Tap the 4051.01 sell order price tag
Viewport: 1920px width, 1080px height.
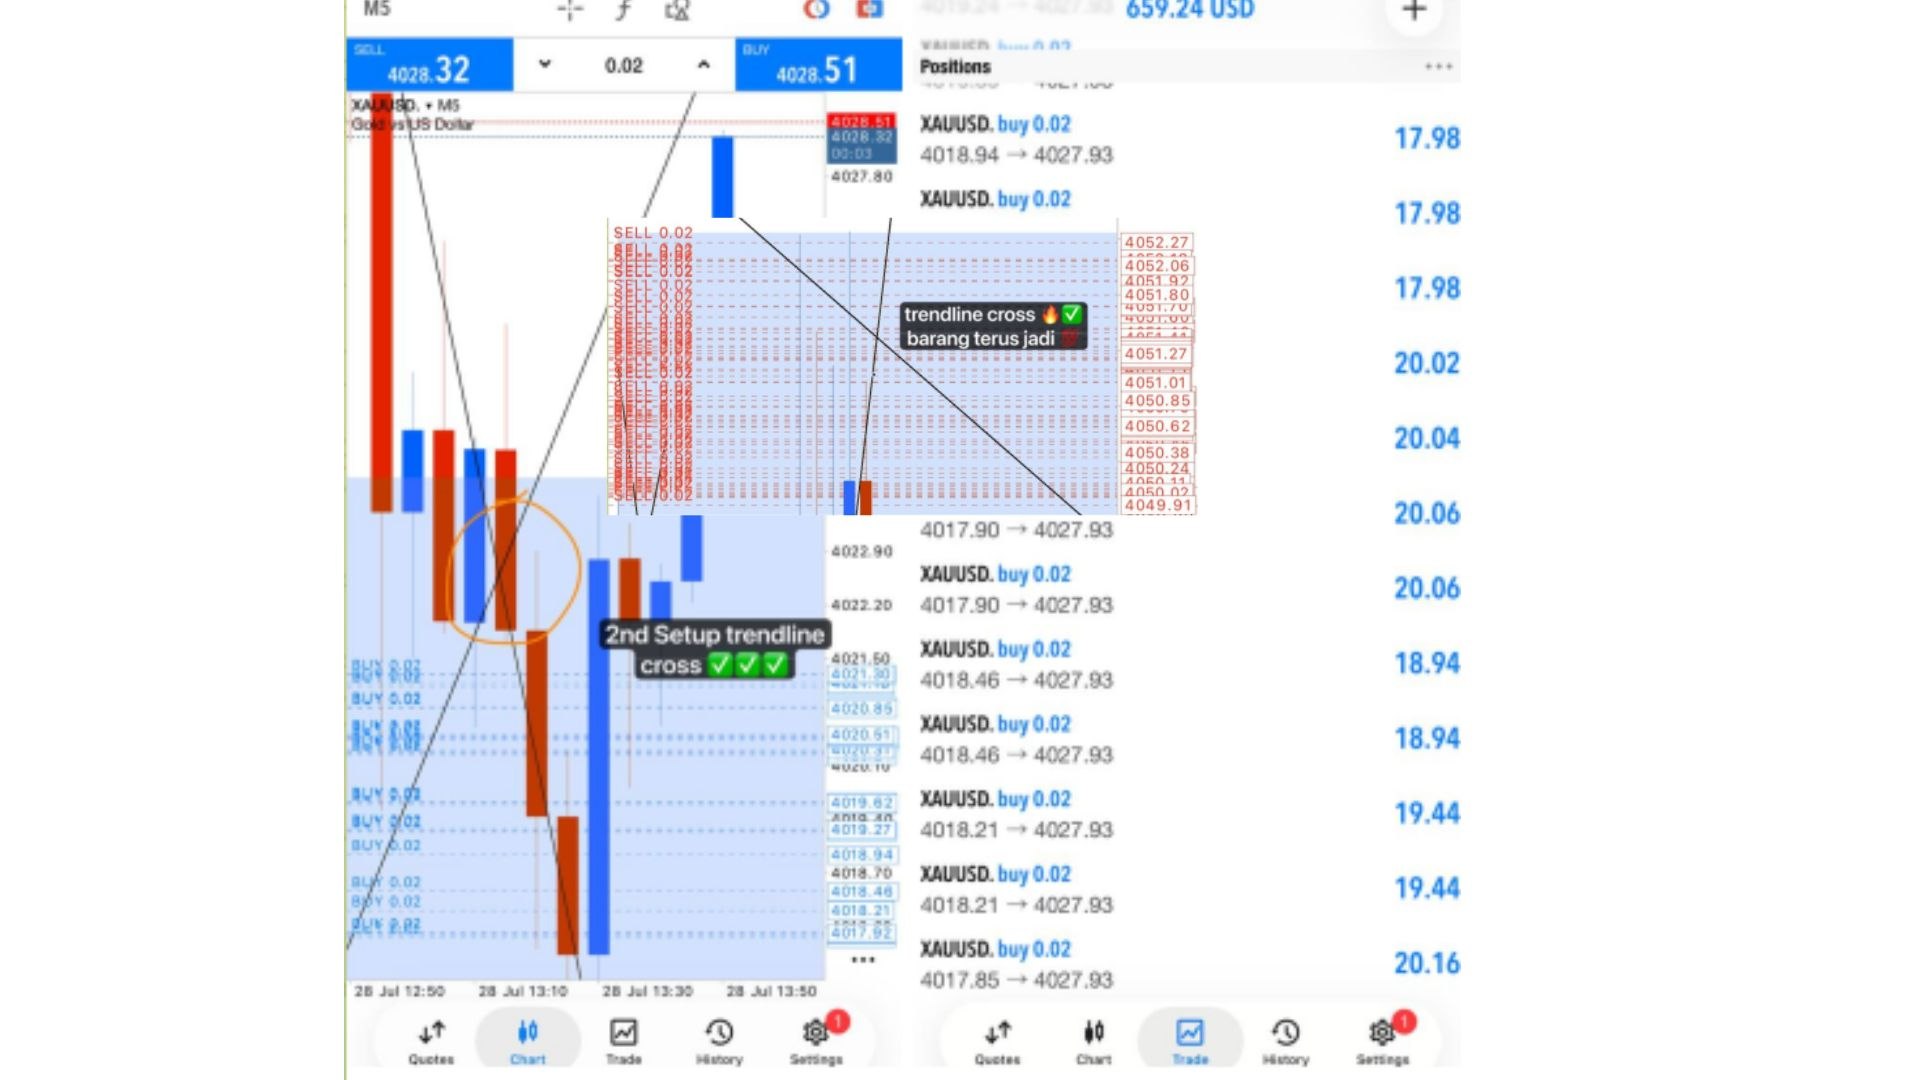click(x=1155, y=382)
